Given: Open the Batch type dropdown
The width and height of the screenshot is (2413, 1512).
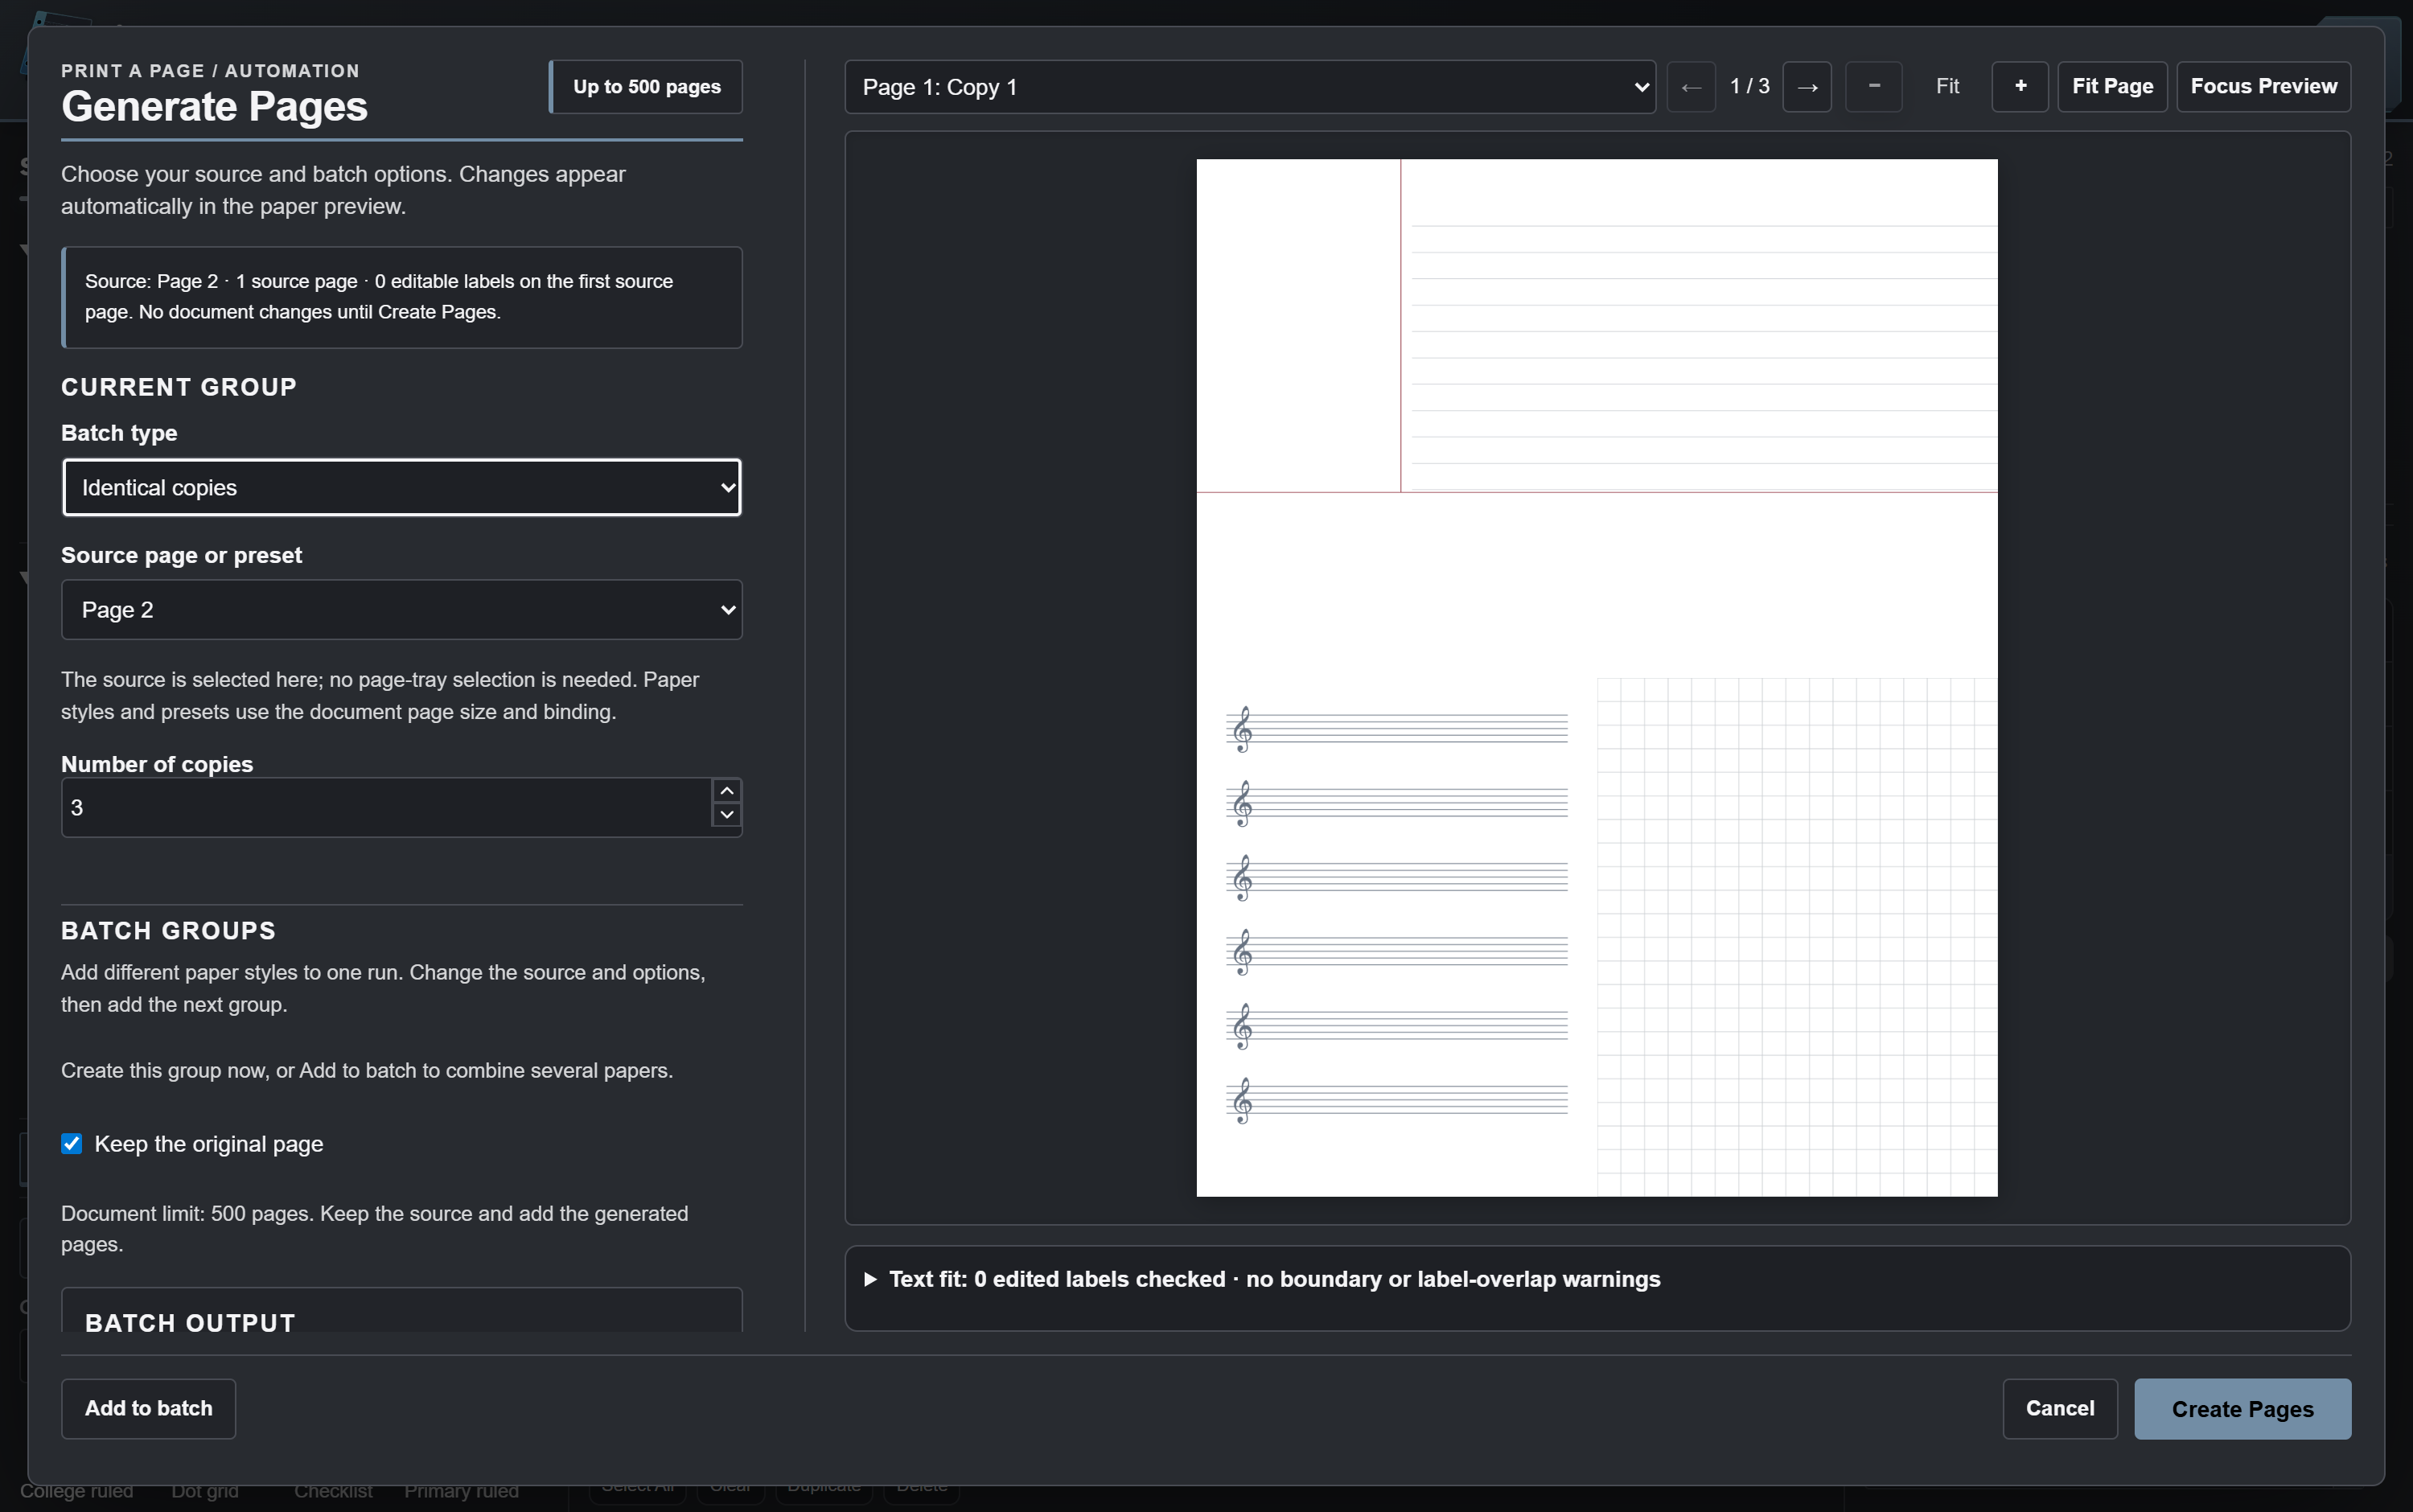Looking at the screenshot, I should [x=402, y=488].
